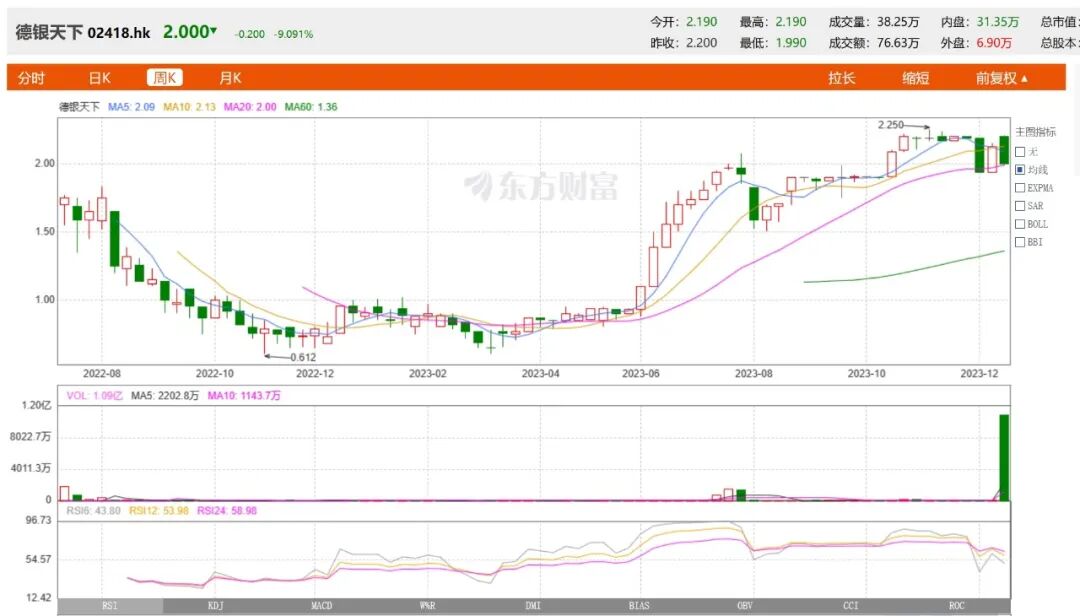
Task: Select the DMI indicator tab
Action: pyautogui.click(x=533, y=606)
